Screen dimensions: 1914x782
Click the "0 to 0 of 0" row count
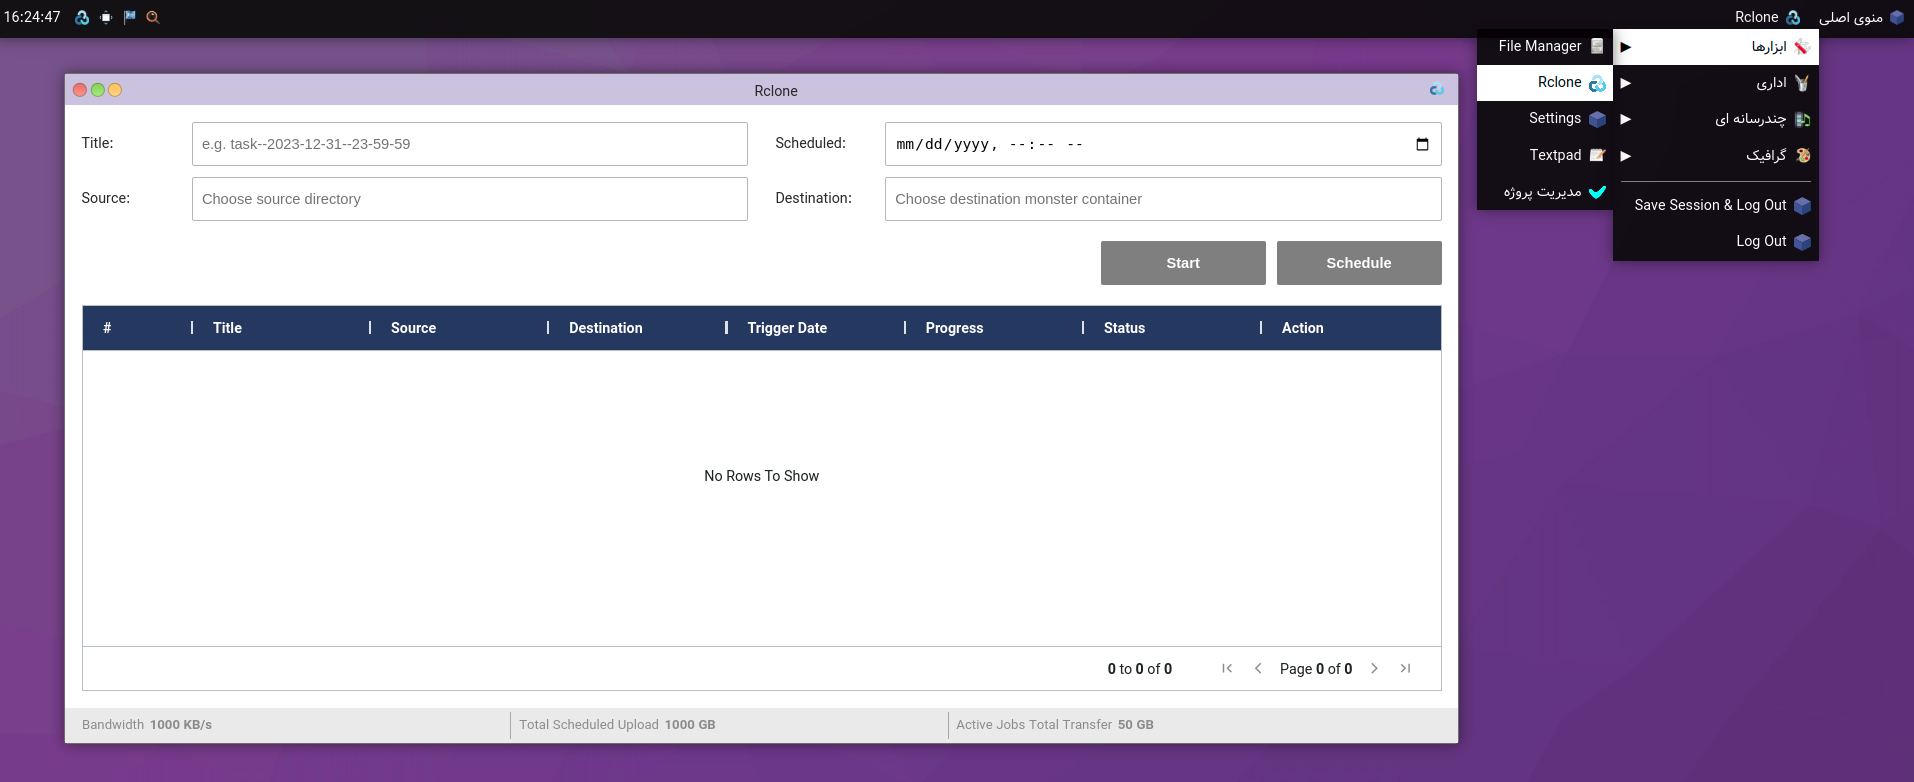pyautogui.click(x=1140, y=669)
